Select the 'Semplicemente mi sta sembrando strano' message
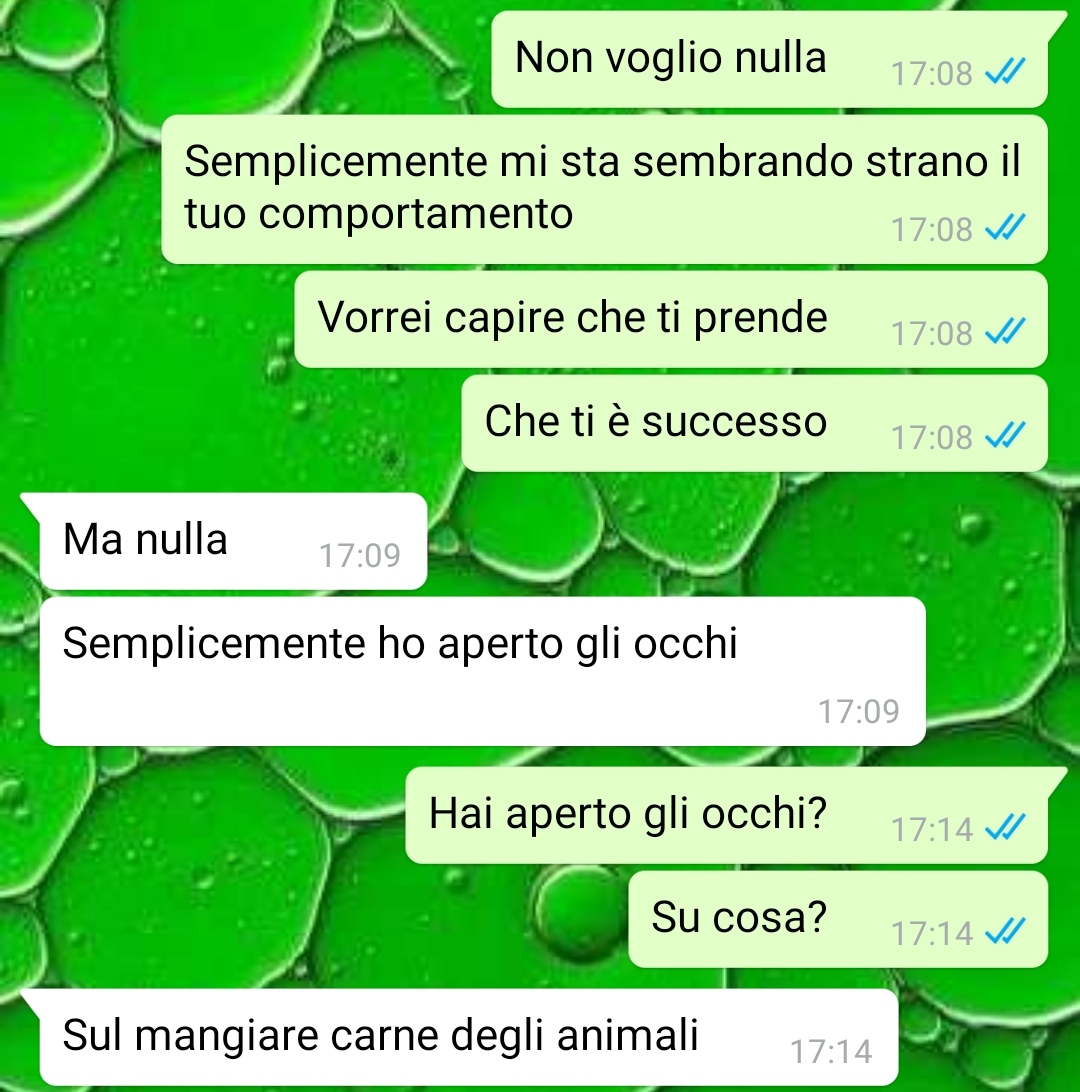1080x1092 pixels. pos(604,189)
